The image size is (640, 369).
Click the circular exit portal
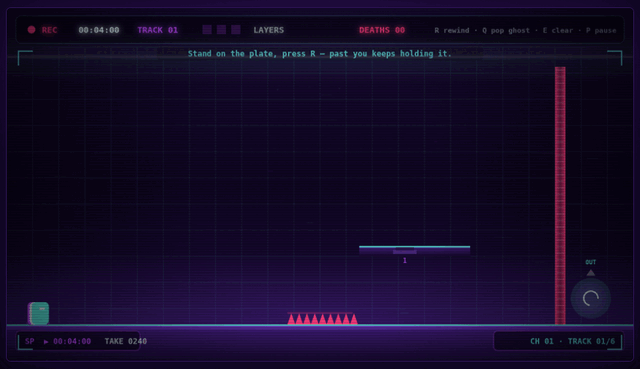pyautogui.click(x=591, y=298)
